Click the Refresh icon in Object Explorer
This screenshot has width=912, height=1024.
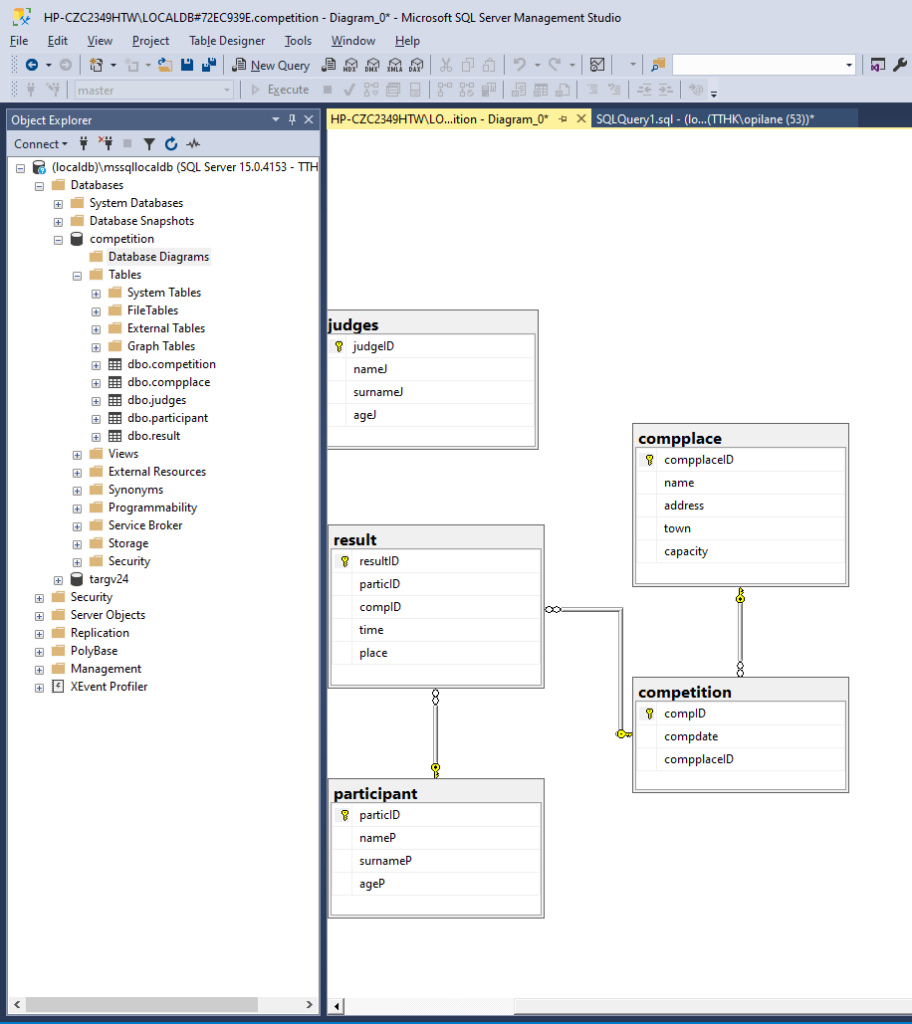[171, 144]
